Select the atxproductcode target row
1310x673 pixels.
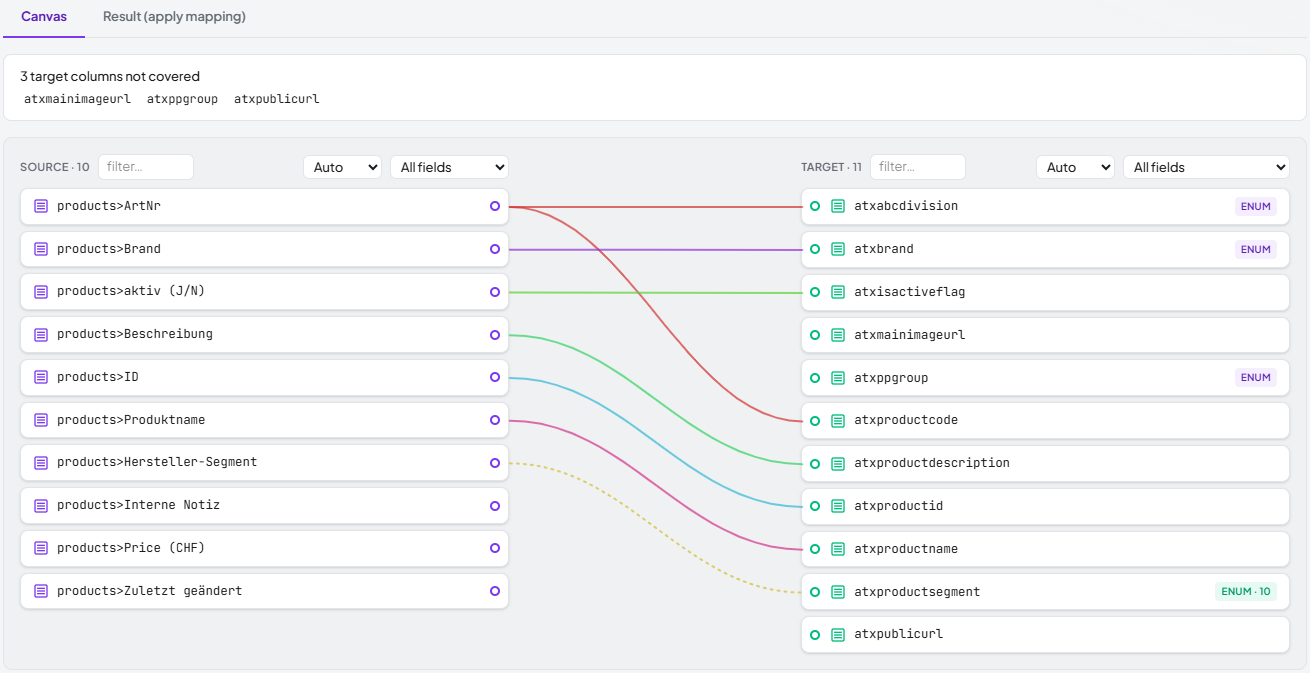pyautogui.click(x=1045, y=420)
